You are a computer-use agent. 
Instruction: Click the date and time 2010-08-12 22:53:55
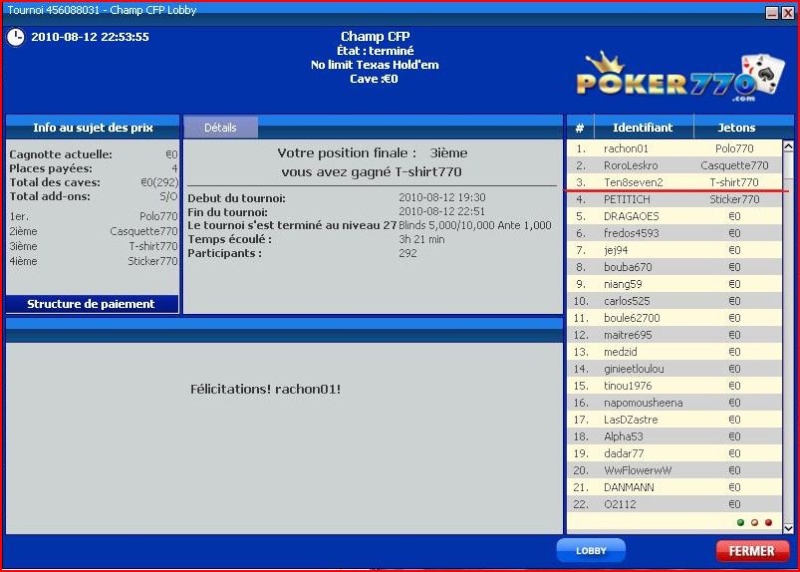tap(90, 37)
